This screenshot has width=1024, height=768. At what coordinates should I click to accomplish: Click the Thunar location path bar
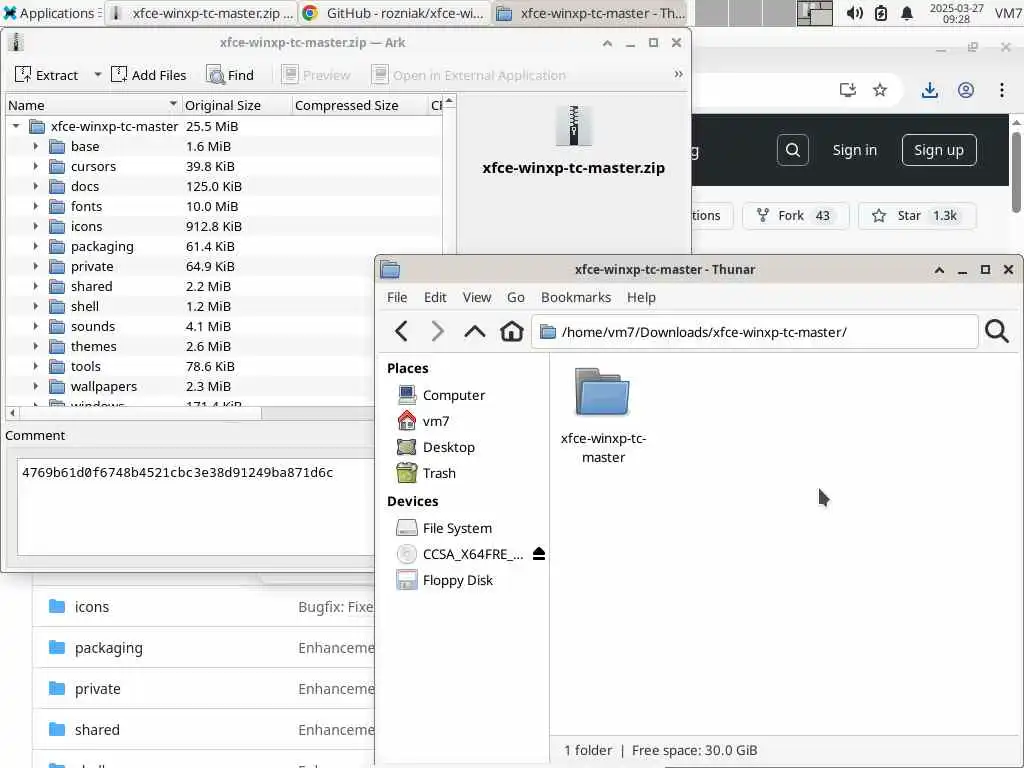click(754, 332)
